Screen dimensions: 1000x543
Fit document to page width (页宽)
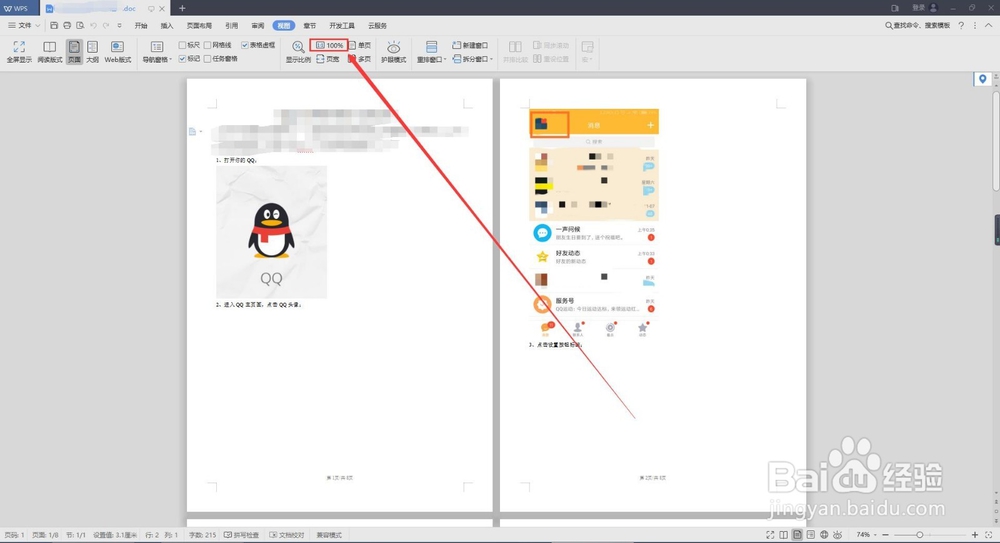[x=328, y=59]
